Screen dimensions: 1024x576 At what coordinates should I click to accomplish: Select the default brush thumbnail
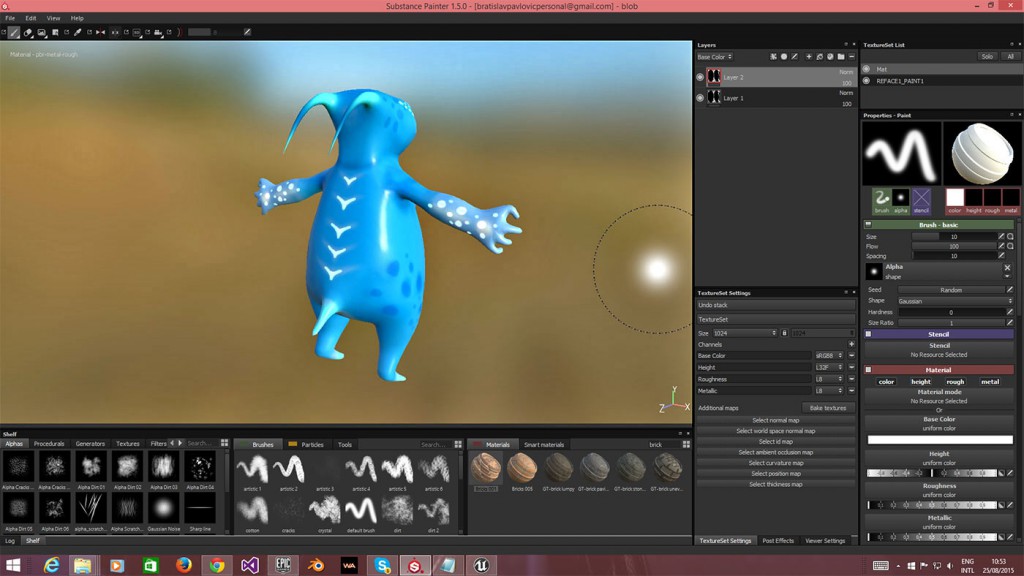tap(360, 511)
